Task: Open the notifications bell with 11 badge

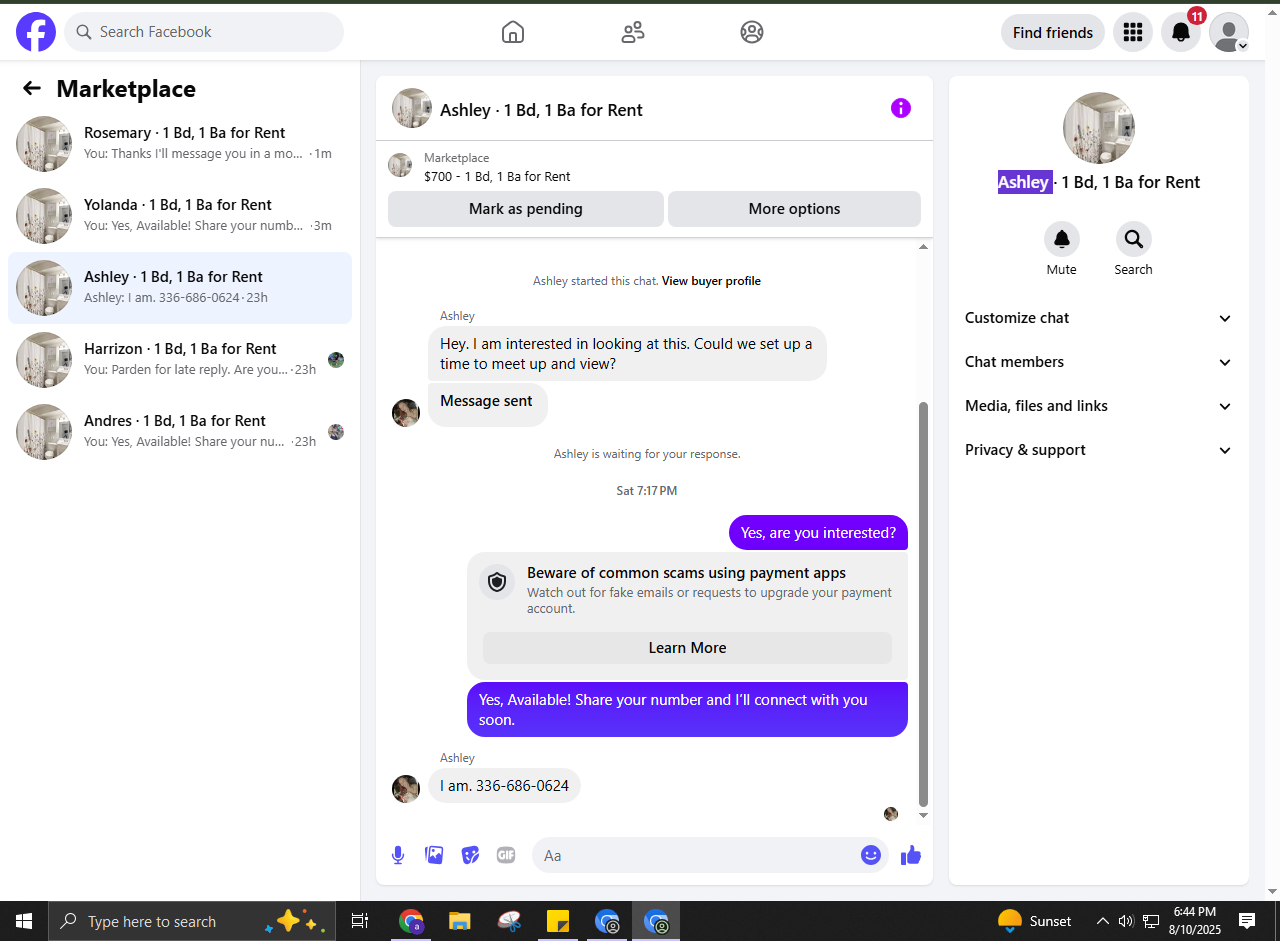Action: (1181, 32)
